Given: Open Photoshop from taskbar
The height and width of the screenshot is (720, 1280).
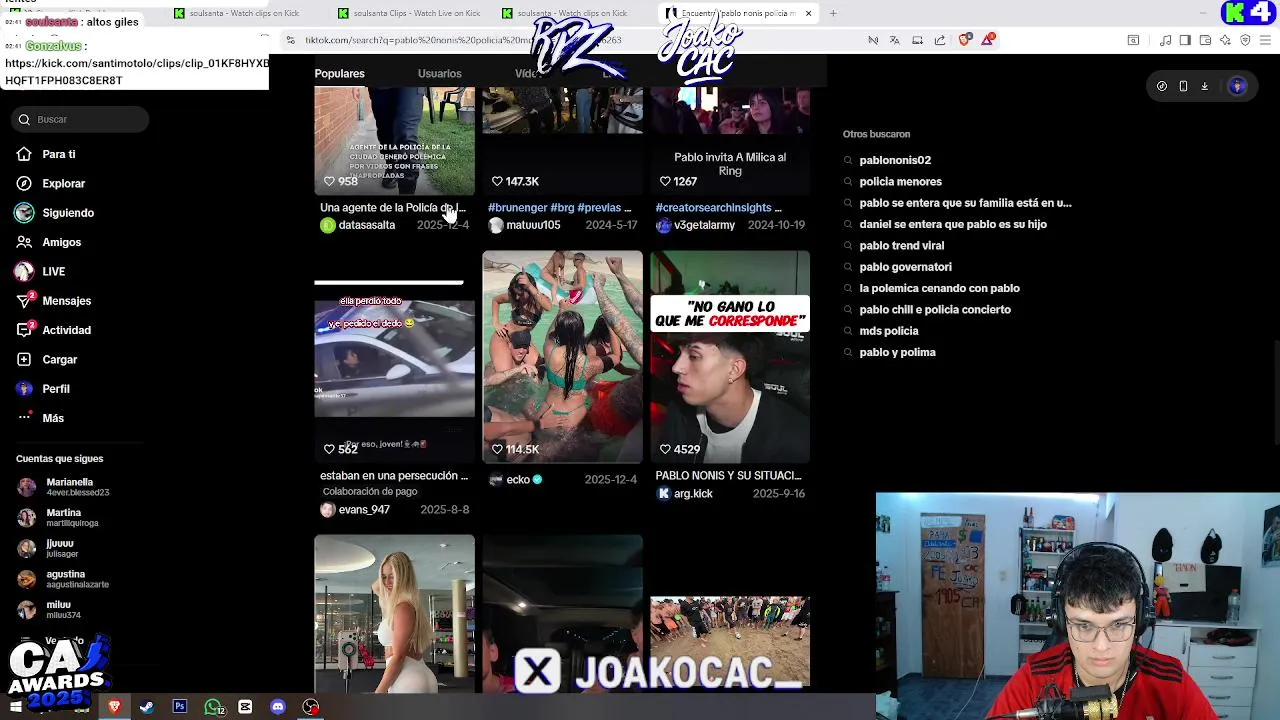Looking at the screenshot, I should pyautogui.click(x=179, y=707).
